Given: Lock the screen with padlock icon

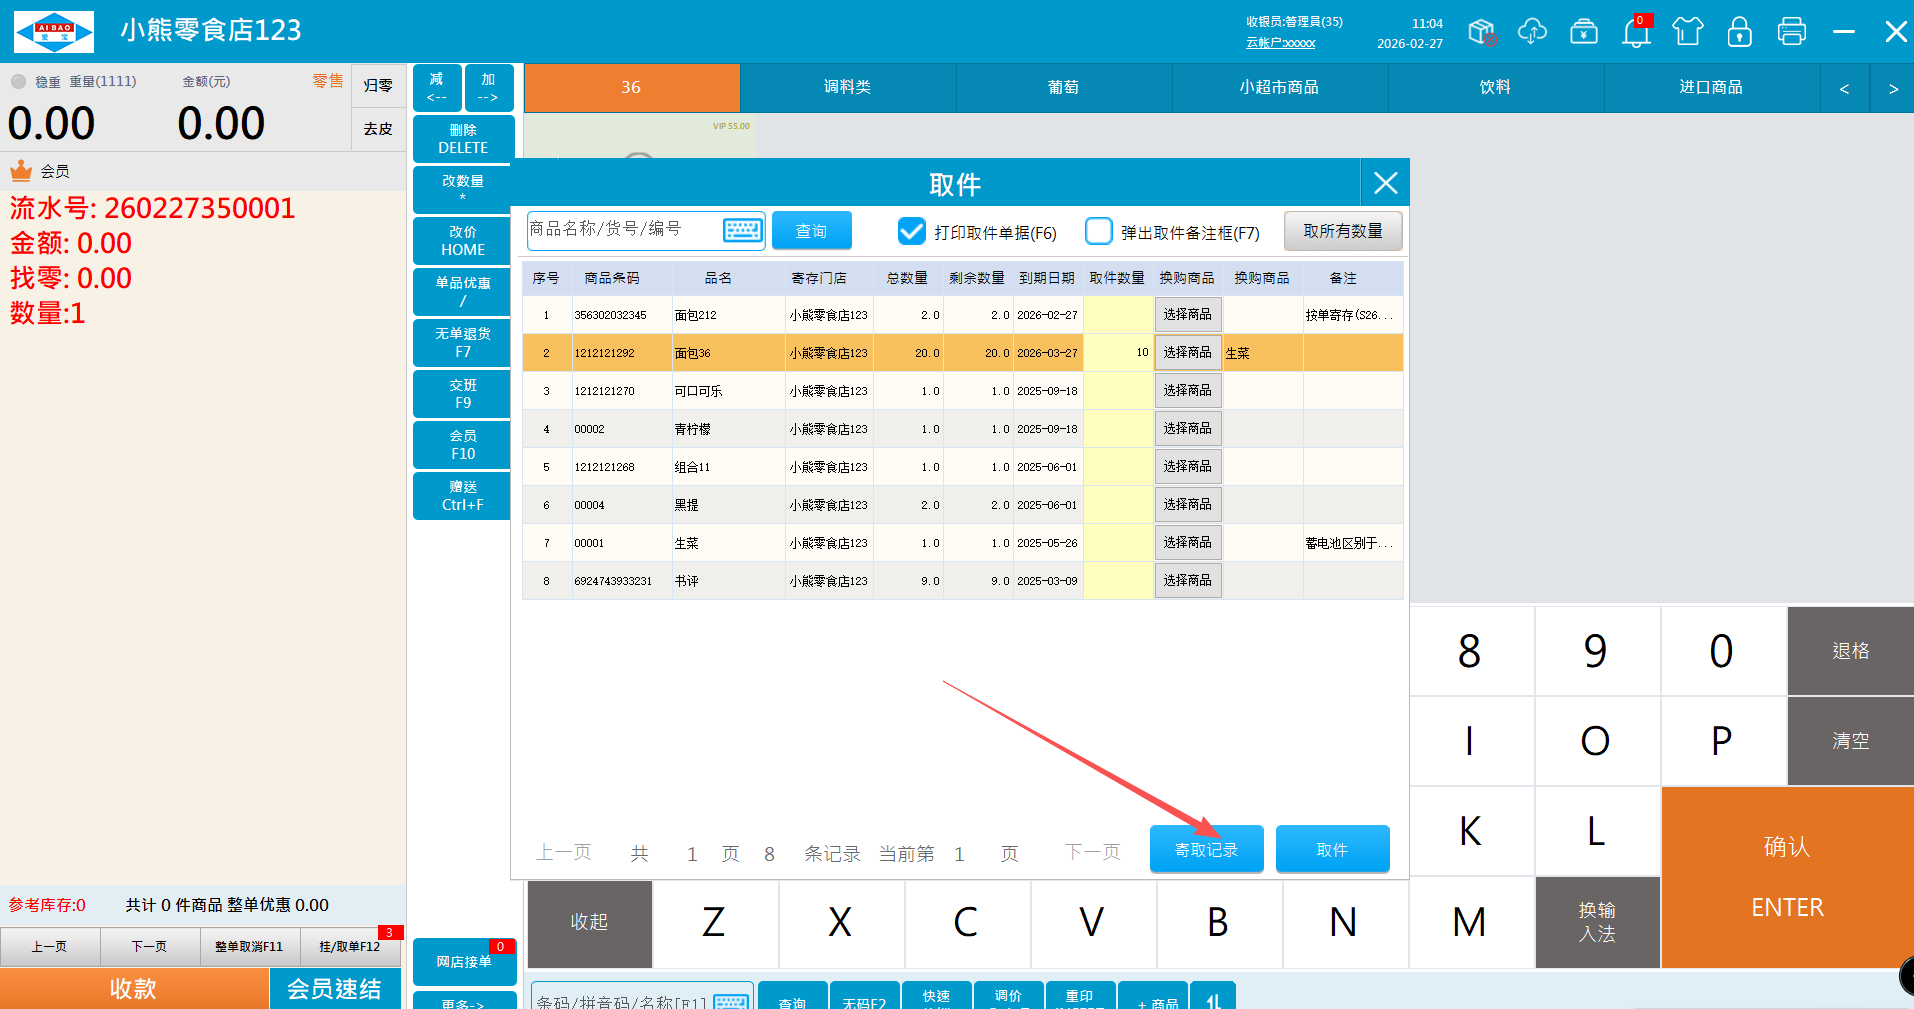Looking at the screenshot, I should coord(1740,32).
